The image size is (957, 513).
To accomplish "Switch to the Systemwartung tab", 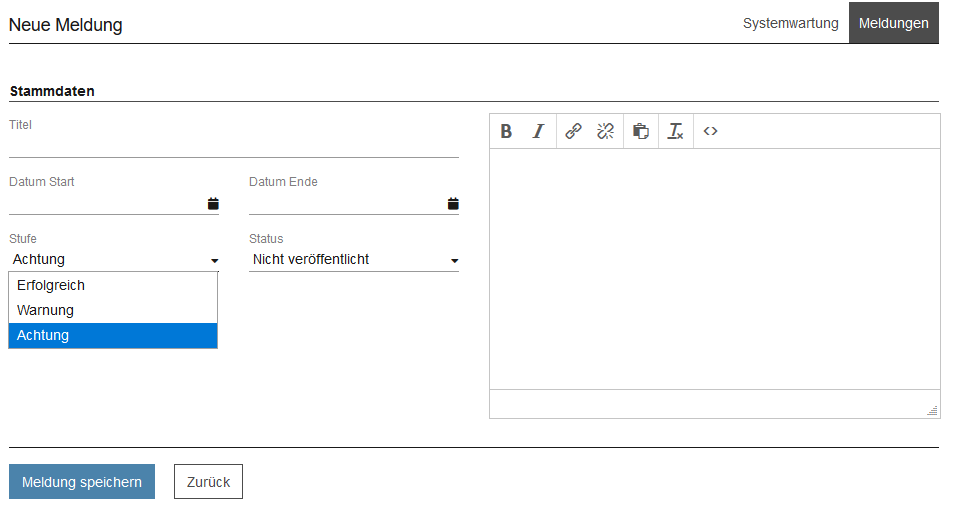I will [x=790, y=23].
